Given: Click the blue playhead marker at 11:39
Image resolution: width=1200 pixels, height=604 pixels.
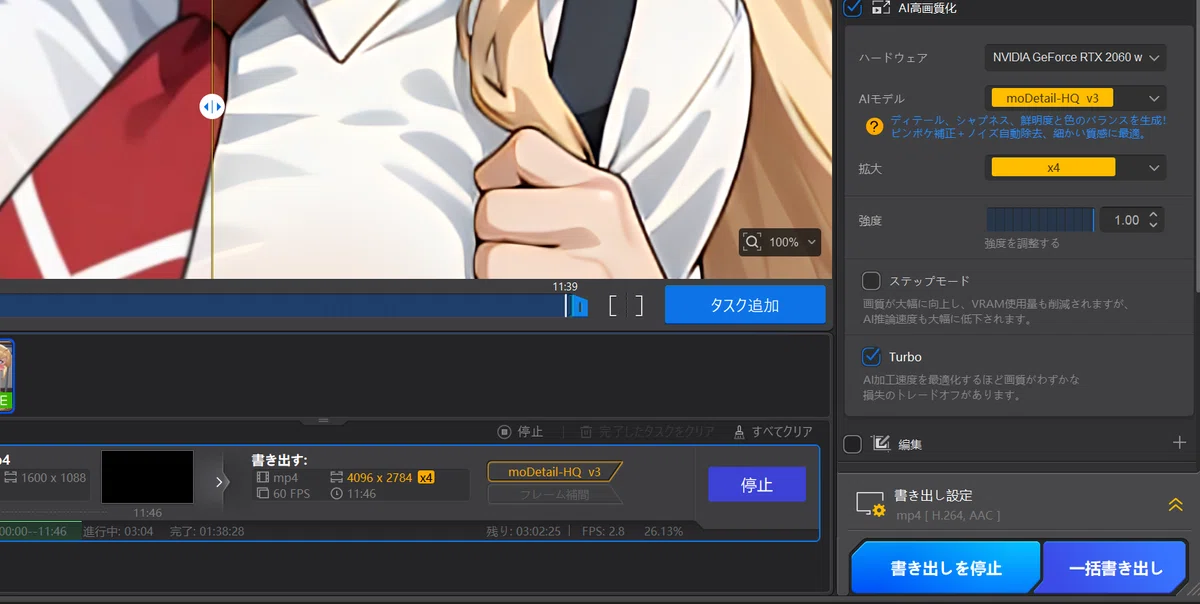Looking at the screenshot, I should coord(577,307).
